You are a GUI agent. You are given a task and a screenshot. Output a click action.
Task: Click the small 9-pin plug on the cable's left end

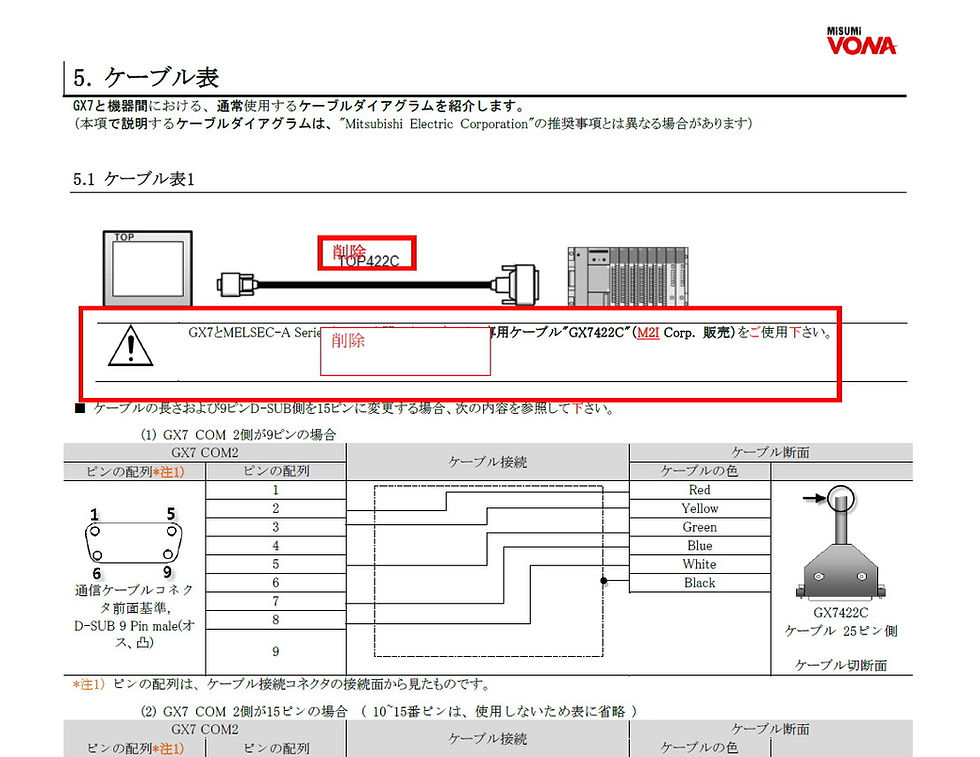click(236, 285)
